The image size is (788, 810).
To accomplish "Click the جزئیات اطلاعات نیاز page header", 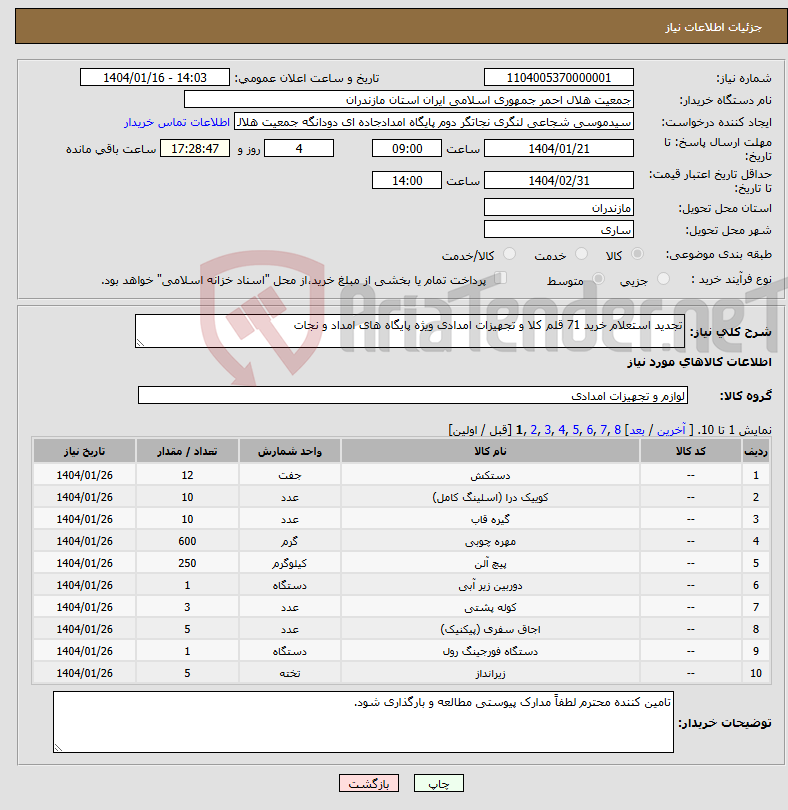I will click(x=713, y=27).
